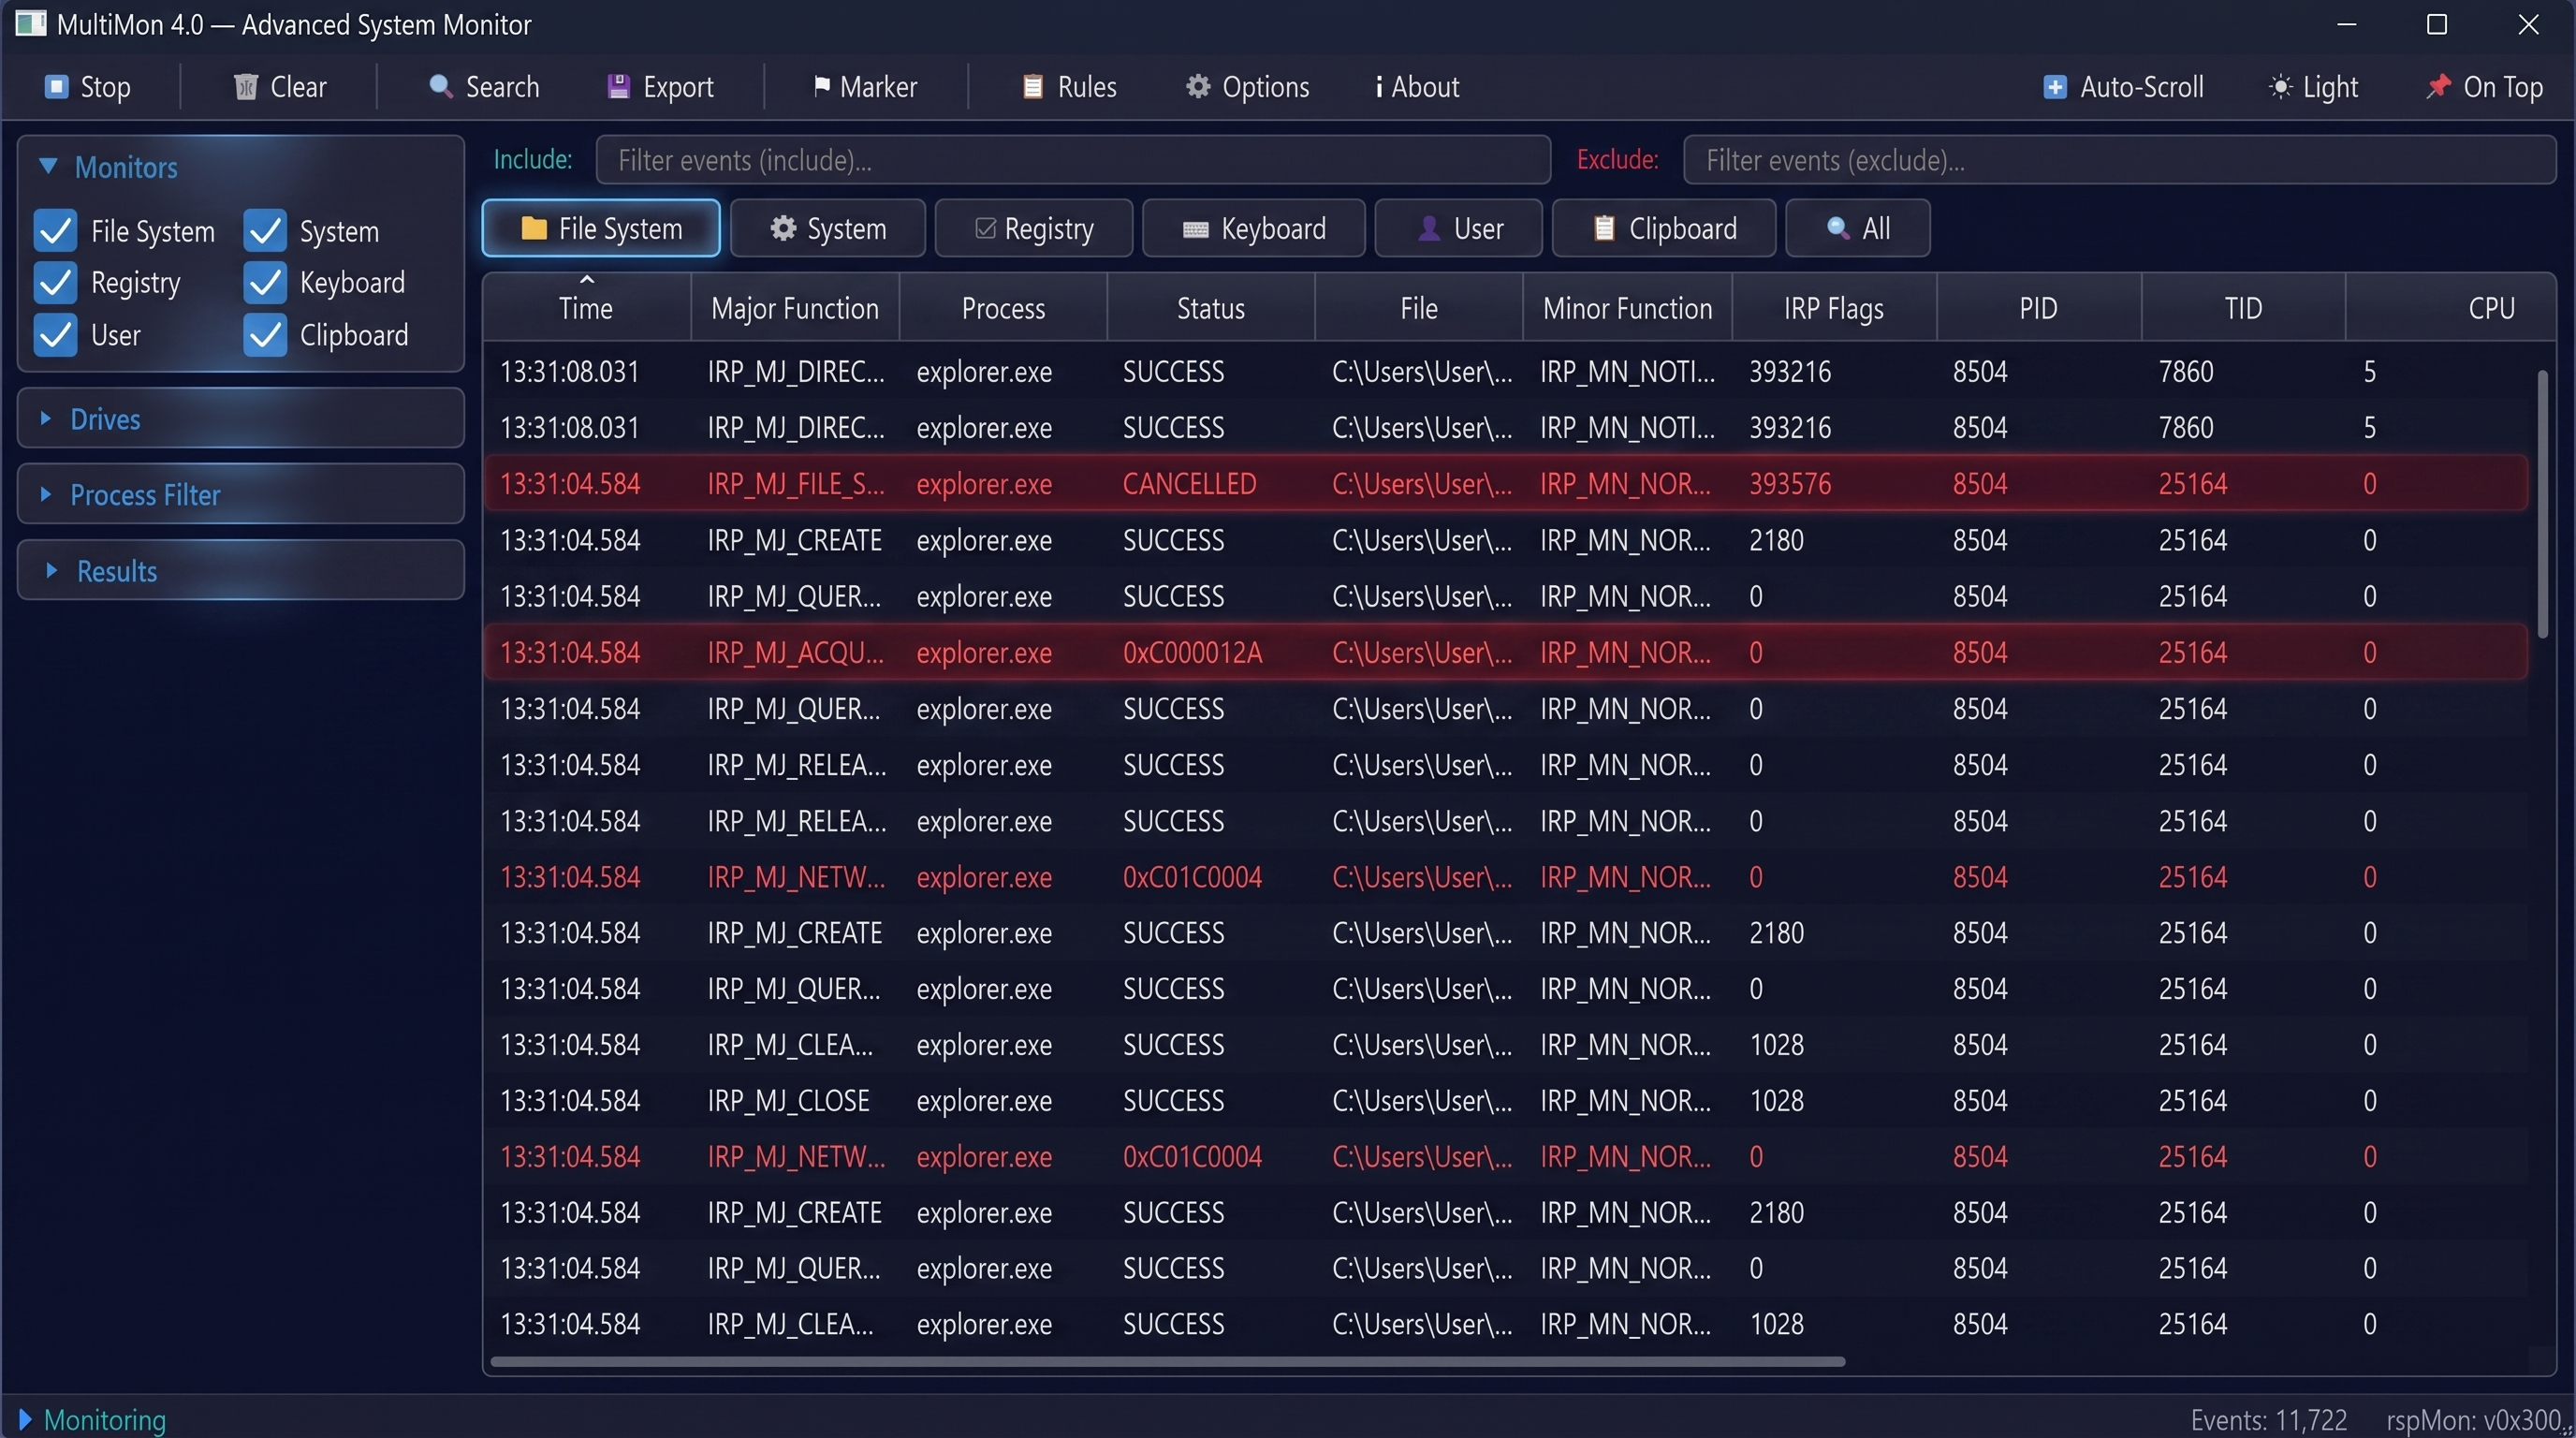The height and width of the screenshot is (1438, 2576).
Task: Click the Stop button label
Action: point(105,87)
